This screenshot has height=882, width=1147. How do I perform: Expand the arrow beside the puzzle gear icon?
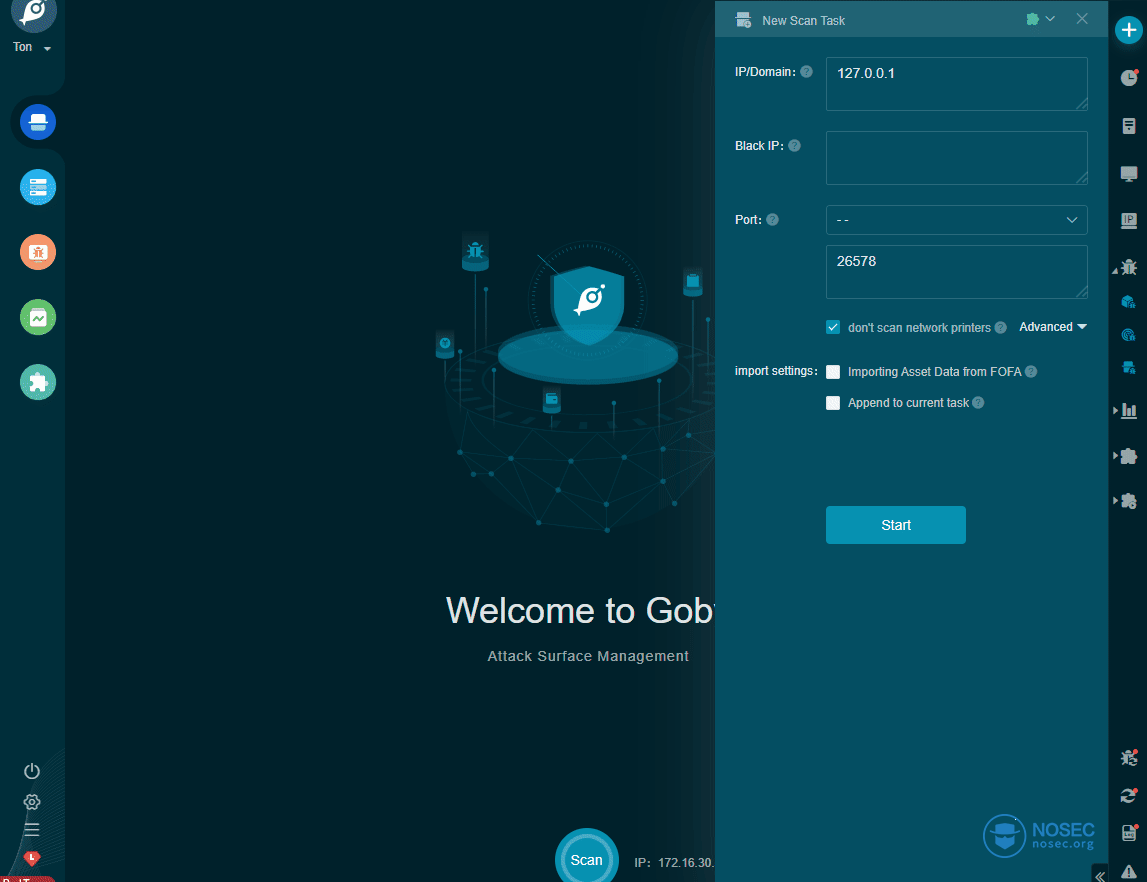coord(1116,501)
